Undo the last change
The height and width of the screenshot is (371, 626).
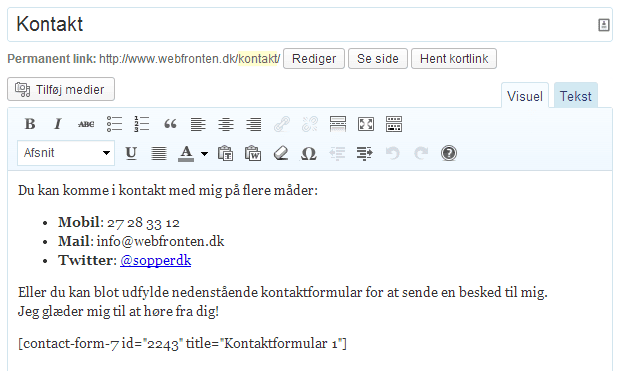pyautogui.click(x=393, y=153)
